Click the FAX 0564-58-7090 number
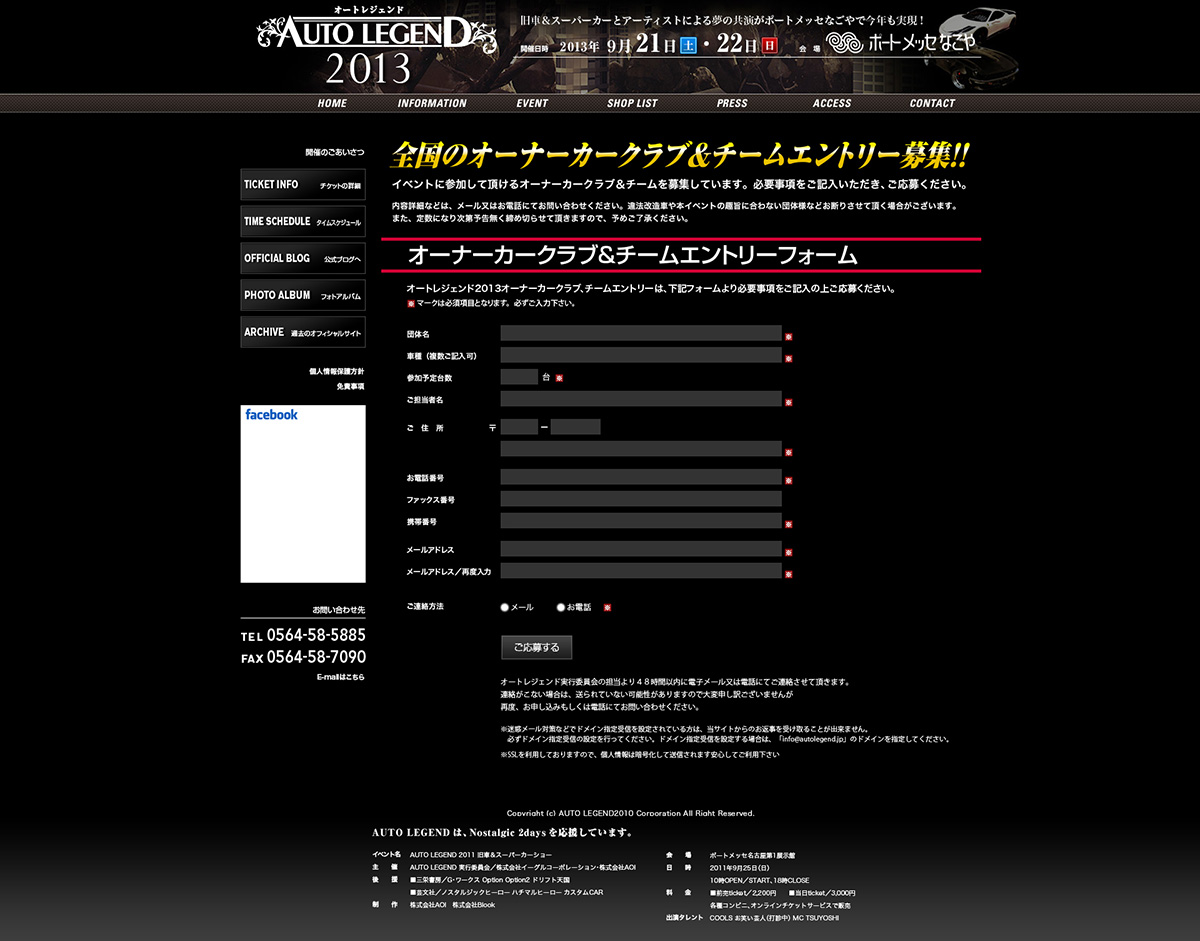1200x941 pixels. pyautogui.click(x=303, y=657)
